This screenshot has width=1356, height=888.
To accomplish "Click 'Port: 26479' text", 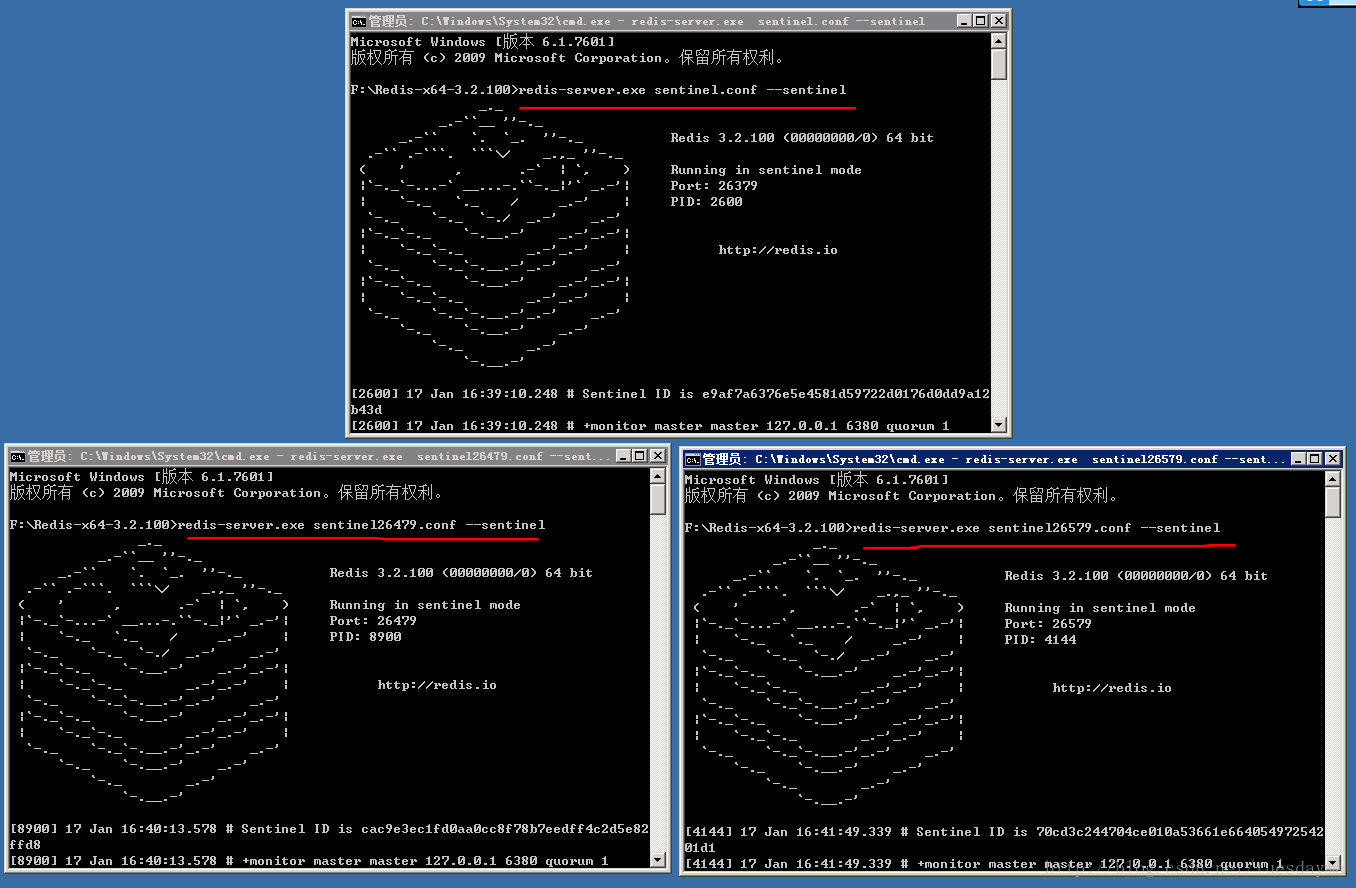I will point(373,621).
